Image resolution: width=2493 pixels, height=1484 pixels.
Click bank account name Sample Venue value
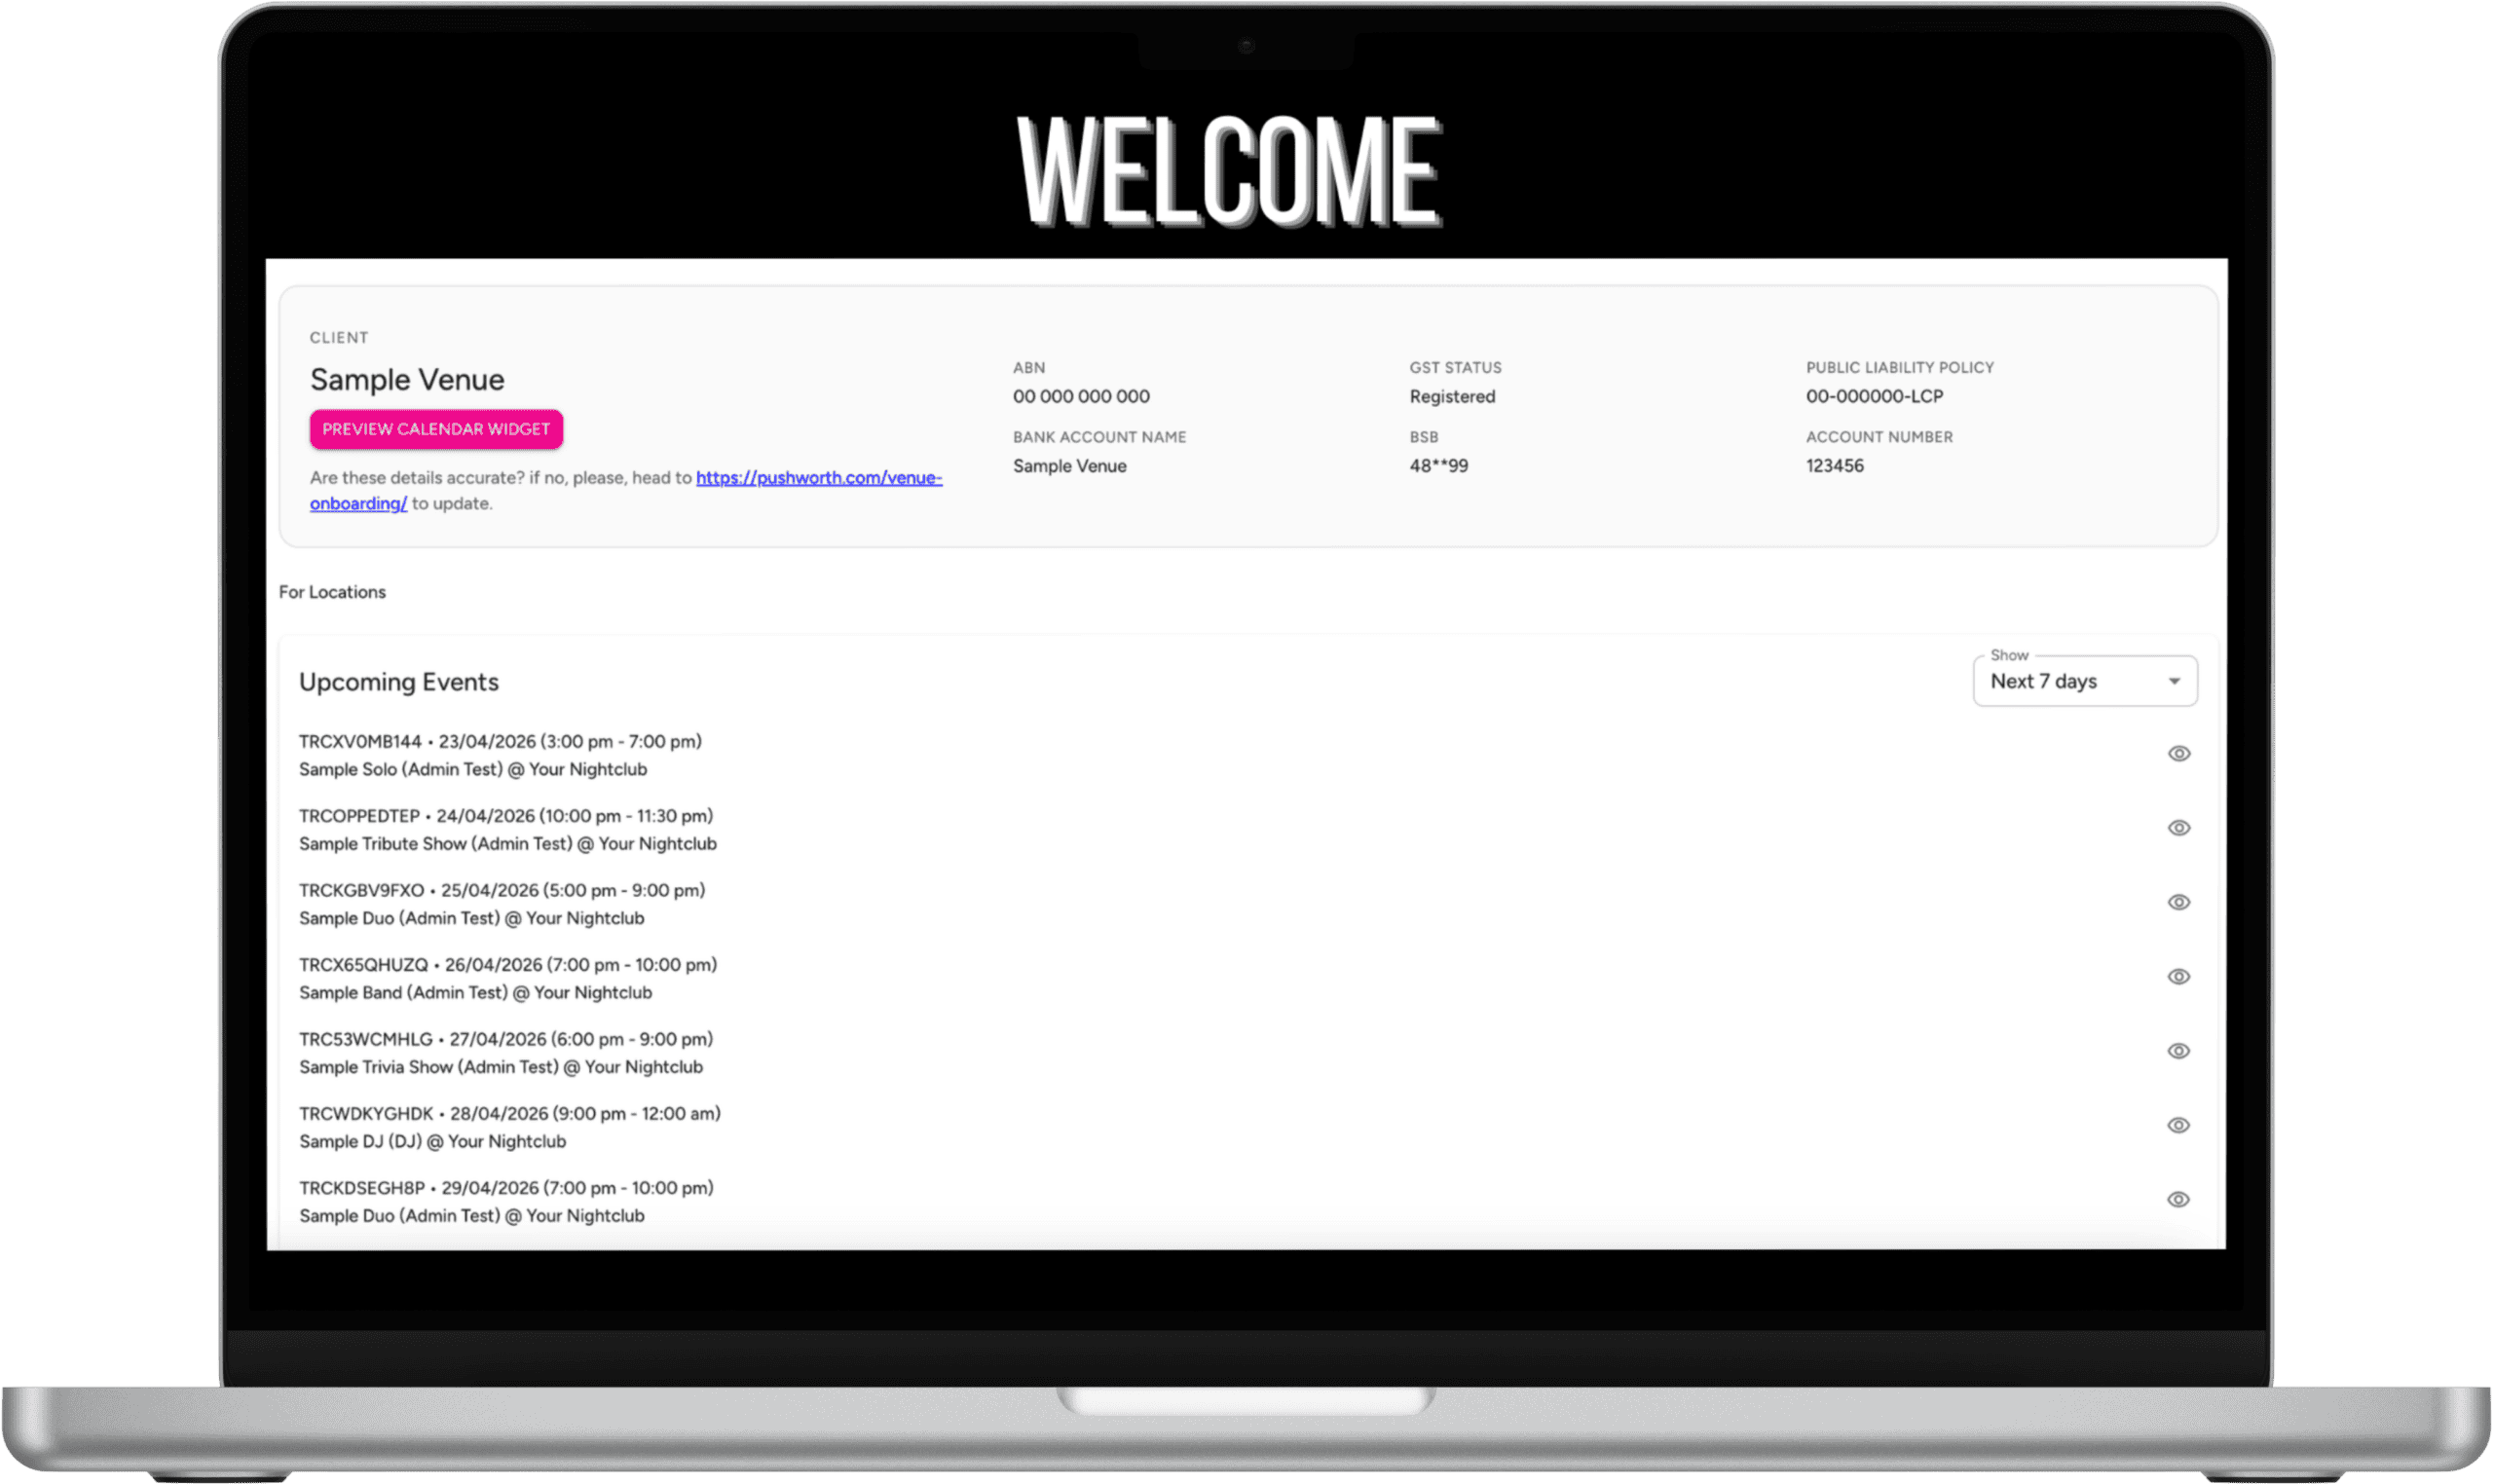click(x=1069, y=465)
